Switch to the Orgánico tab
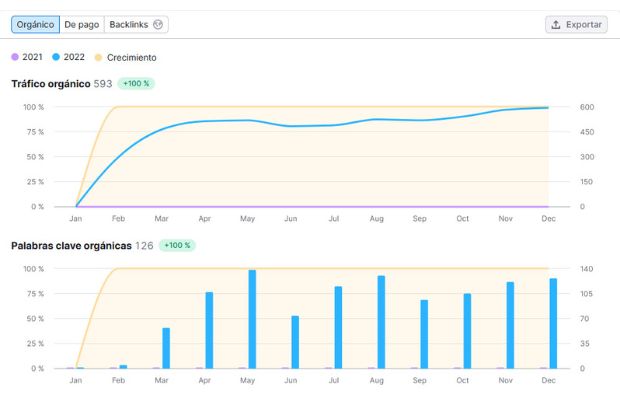 pos(35,24)
